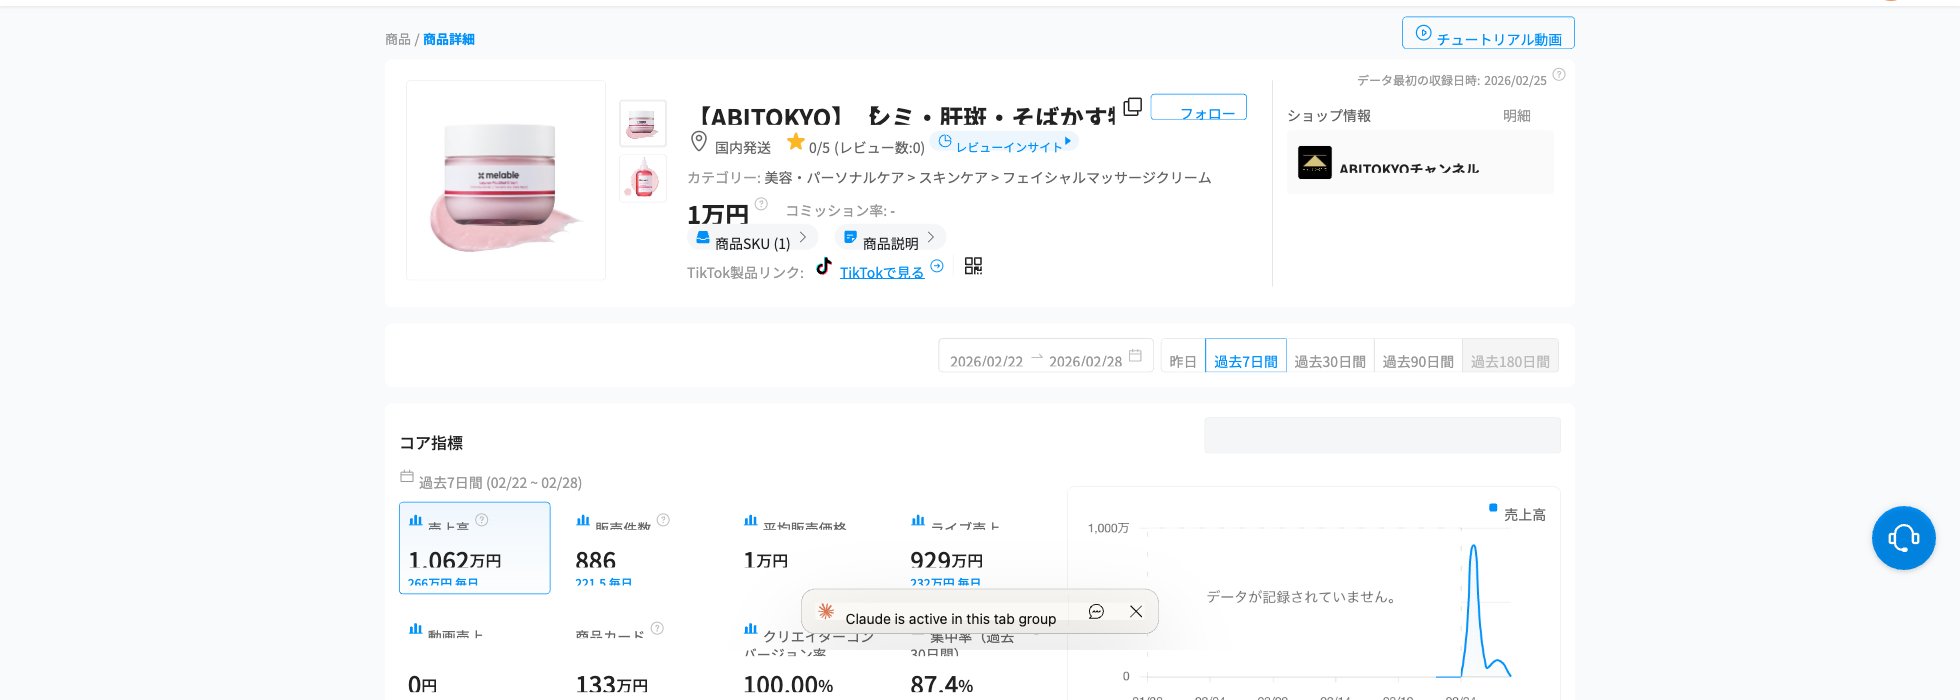Screen dimensions: 1960x700
Task: Click the bar chart icon on live sales card
Action: click(x=918, y=520)
